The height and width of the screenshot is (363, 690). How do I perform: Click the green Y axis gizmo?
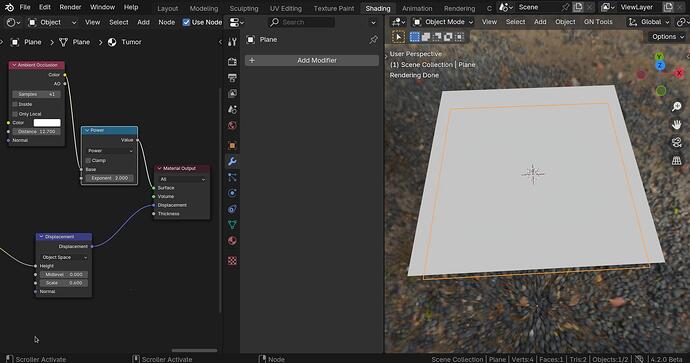tap(659, 56)
